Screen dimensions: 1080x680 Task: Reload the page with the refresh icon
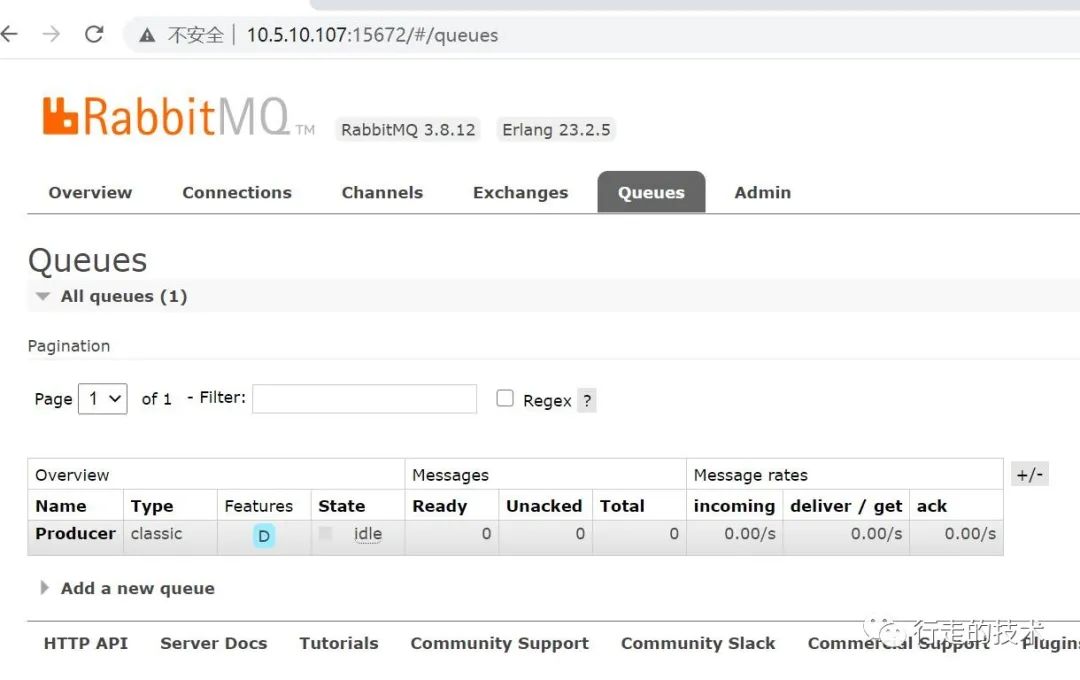tap(94, 34)
